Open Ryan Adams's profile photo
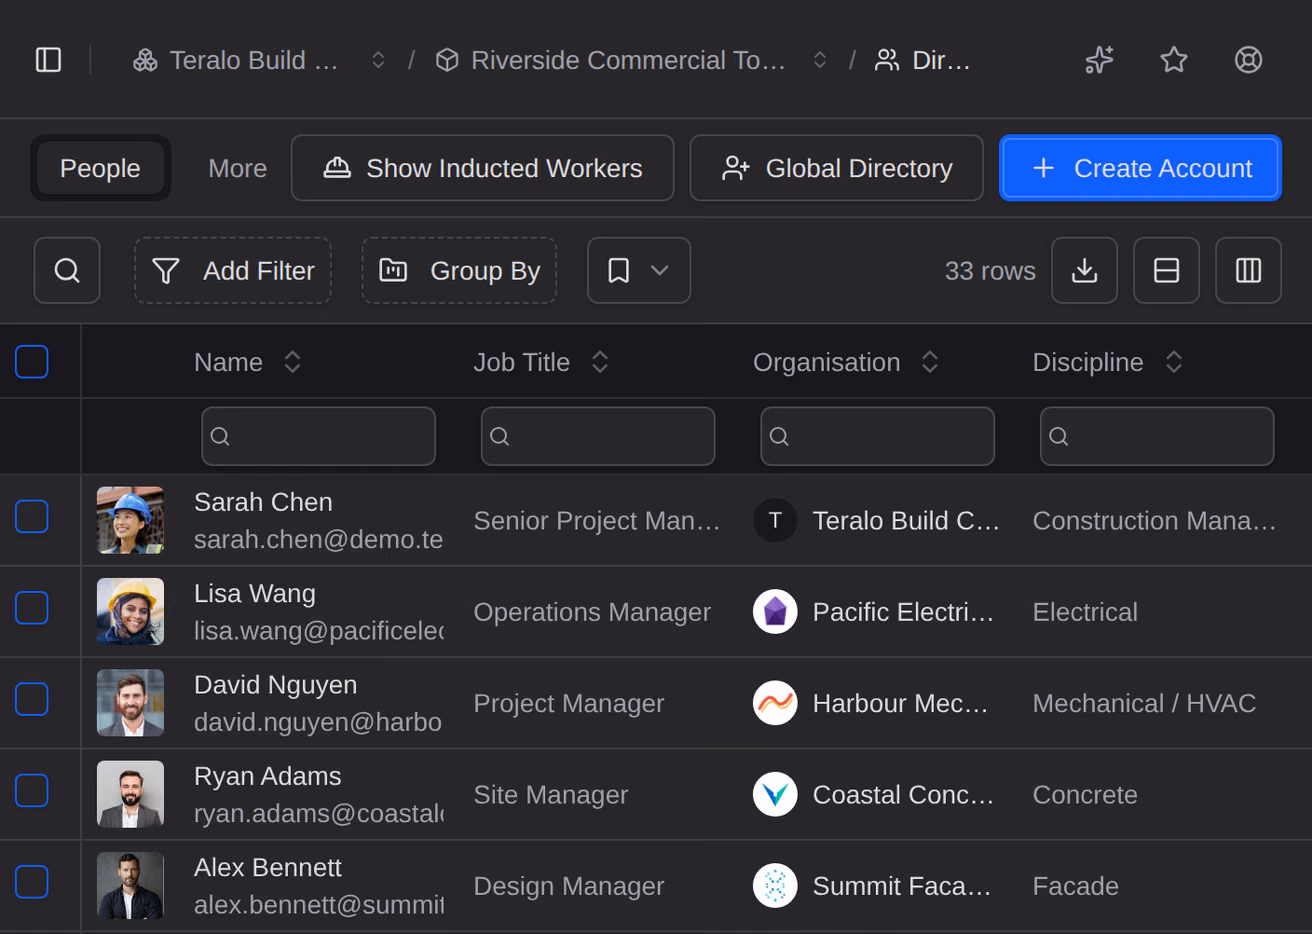 click(130, 795)
